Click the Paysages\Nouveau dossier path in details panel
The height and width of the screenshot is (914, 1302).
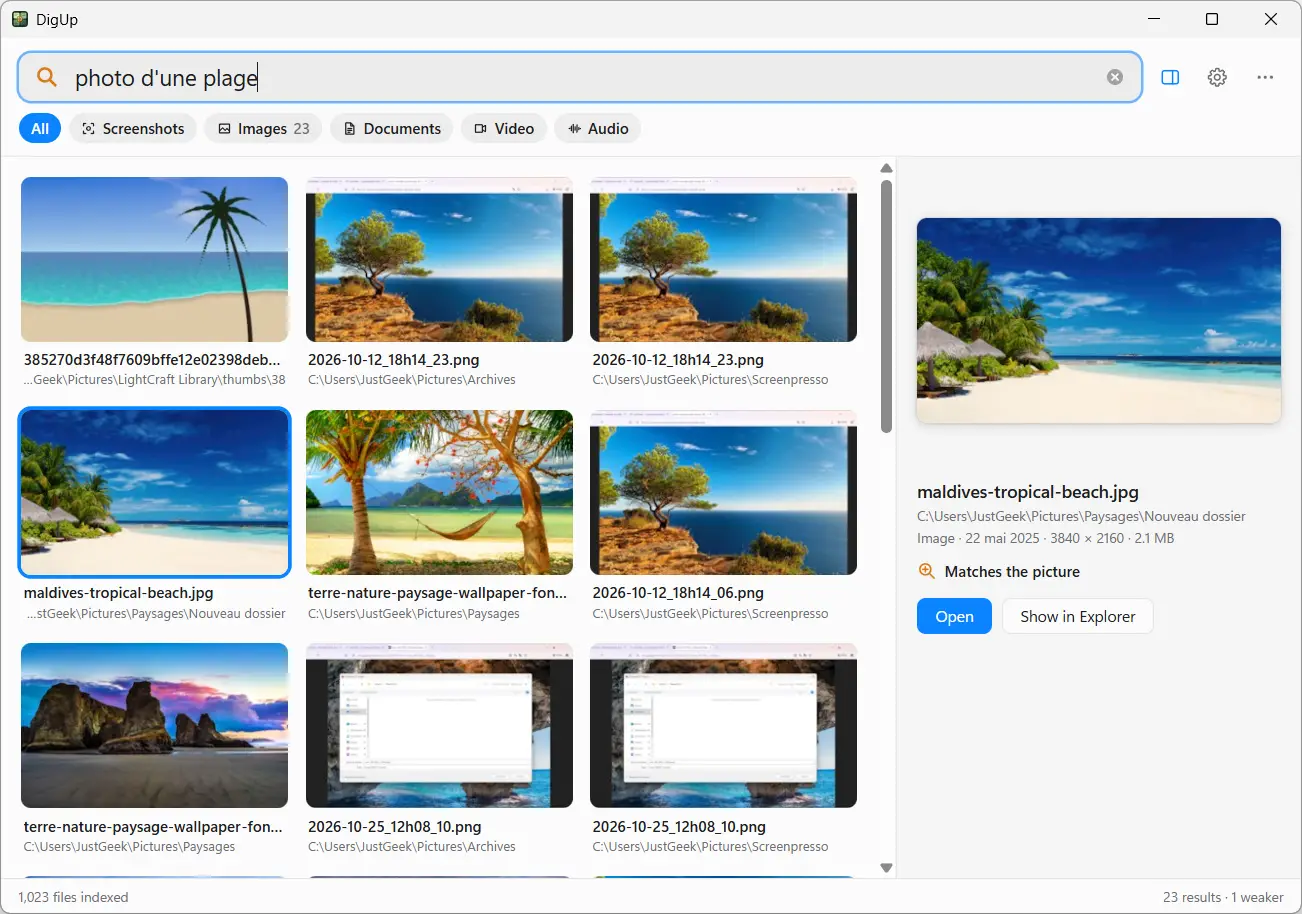point(1081,517)
